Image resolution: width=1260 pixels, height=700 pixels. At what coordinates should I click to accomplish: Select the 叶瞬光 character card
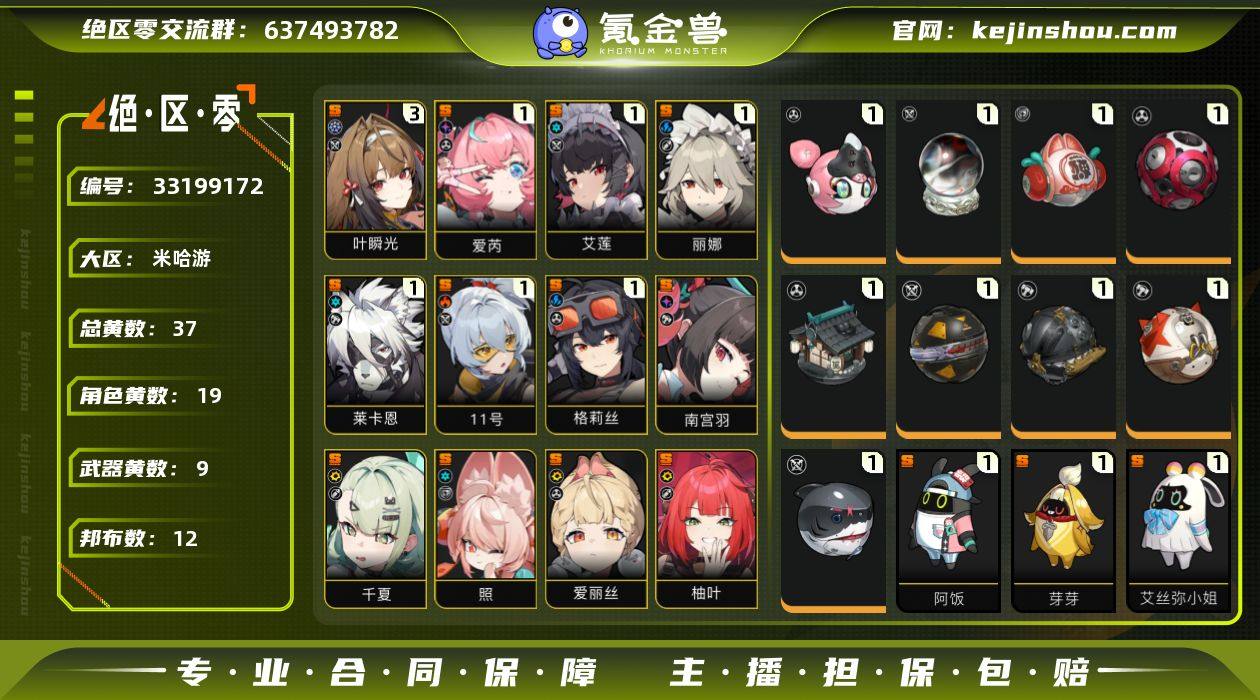[376, 179]
